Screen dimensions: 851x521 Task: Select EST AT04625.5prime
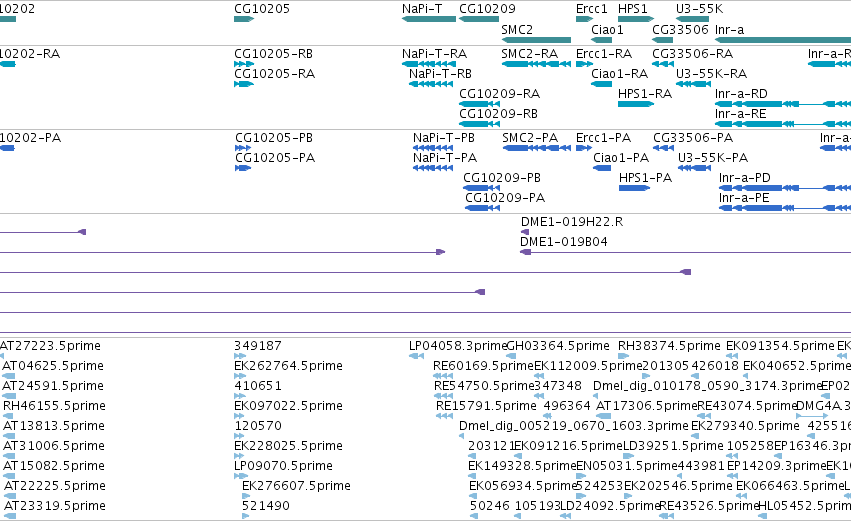click(x=8, y=376)
